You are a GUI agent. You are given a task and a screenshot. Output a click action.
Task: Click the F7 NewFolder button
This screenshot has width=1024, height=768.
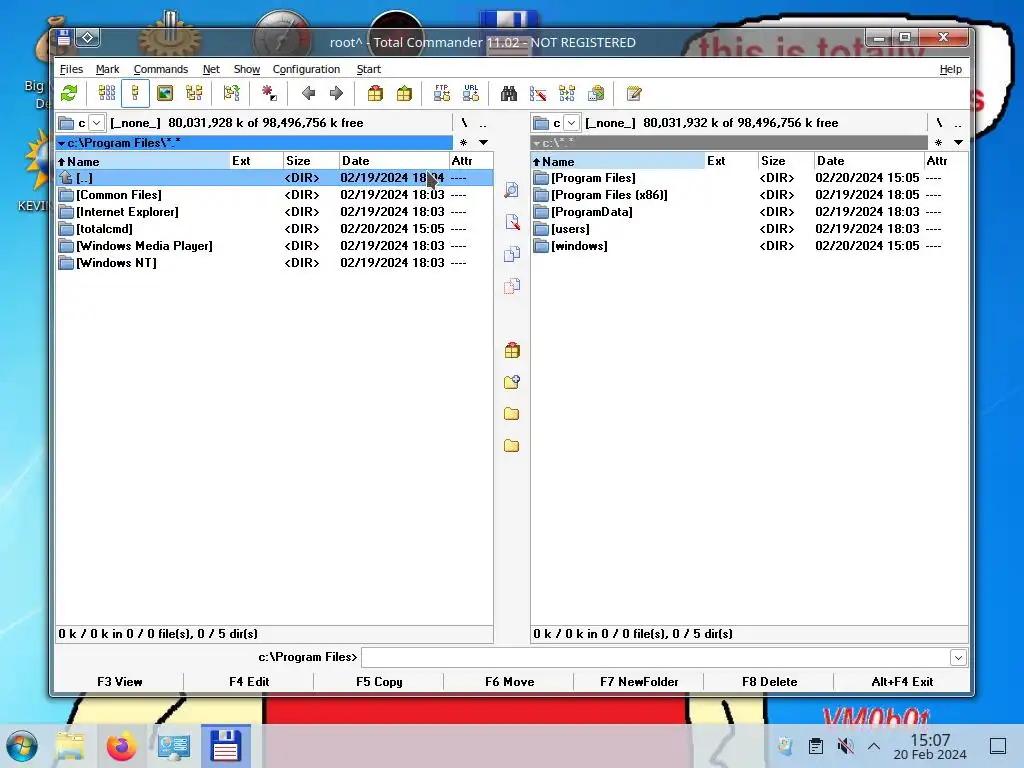(639, 682)
